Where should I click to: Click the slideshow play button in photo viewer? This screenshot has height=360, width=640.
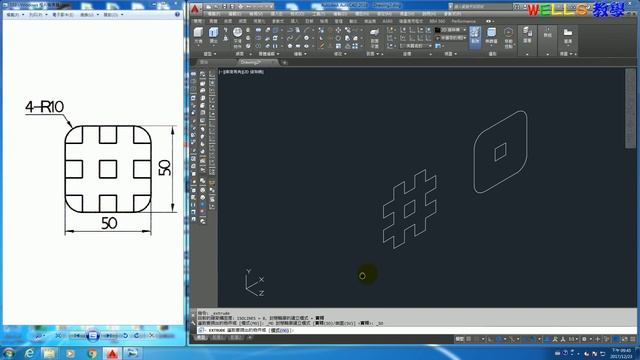pyautogui.click(x=93, y=336)
